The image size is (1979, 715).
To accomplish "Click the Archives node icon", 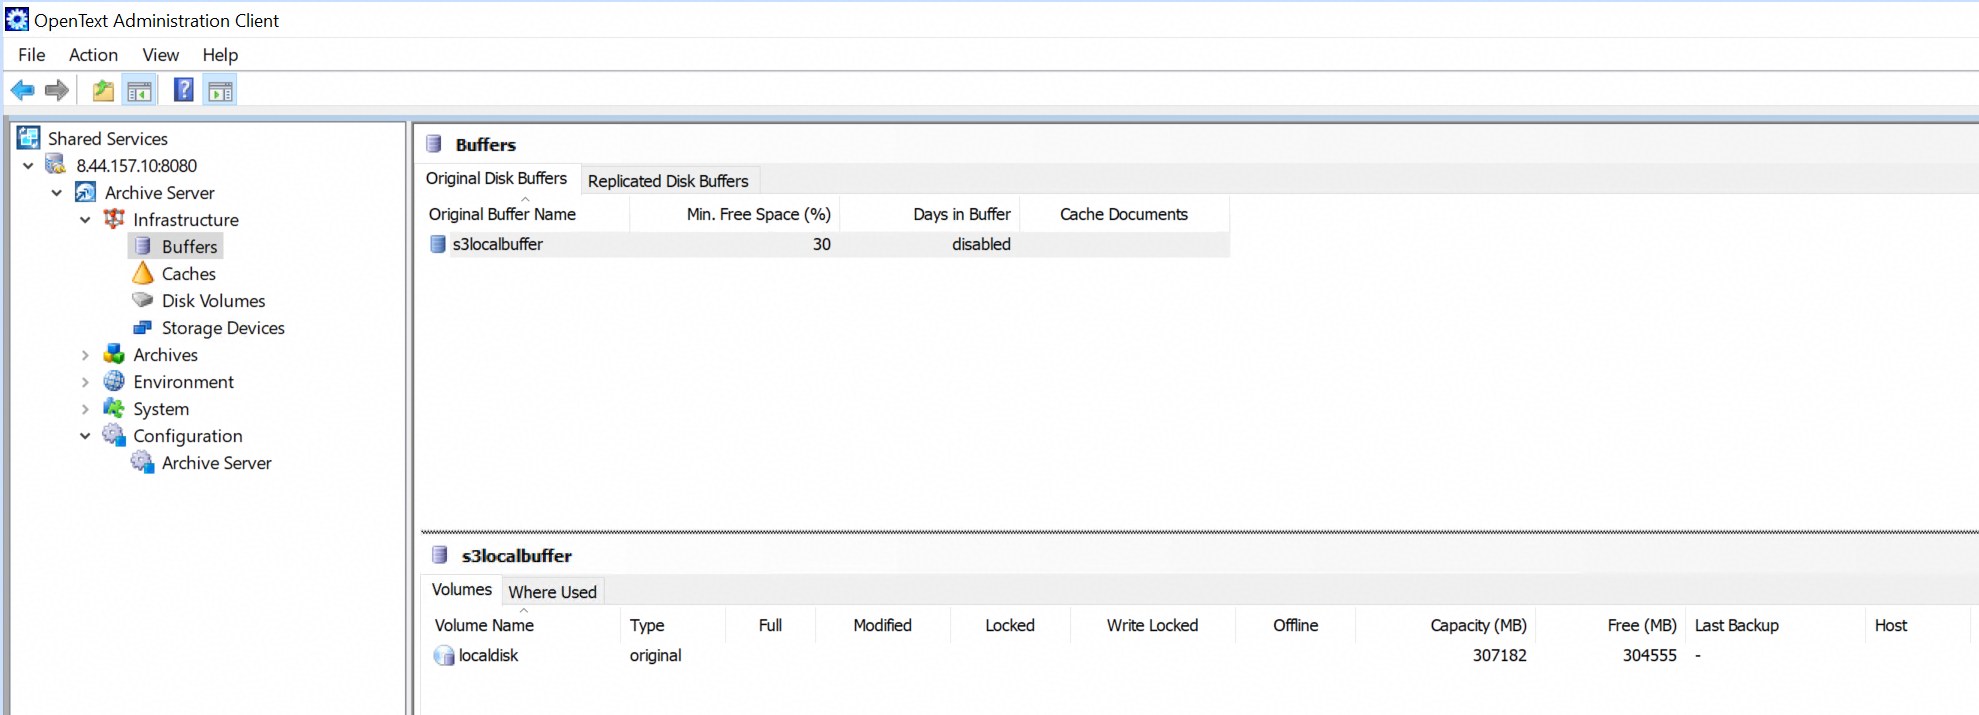I will click(x=115, y=354).
